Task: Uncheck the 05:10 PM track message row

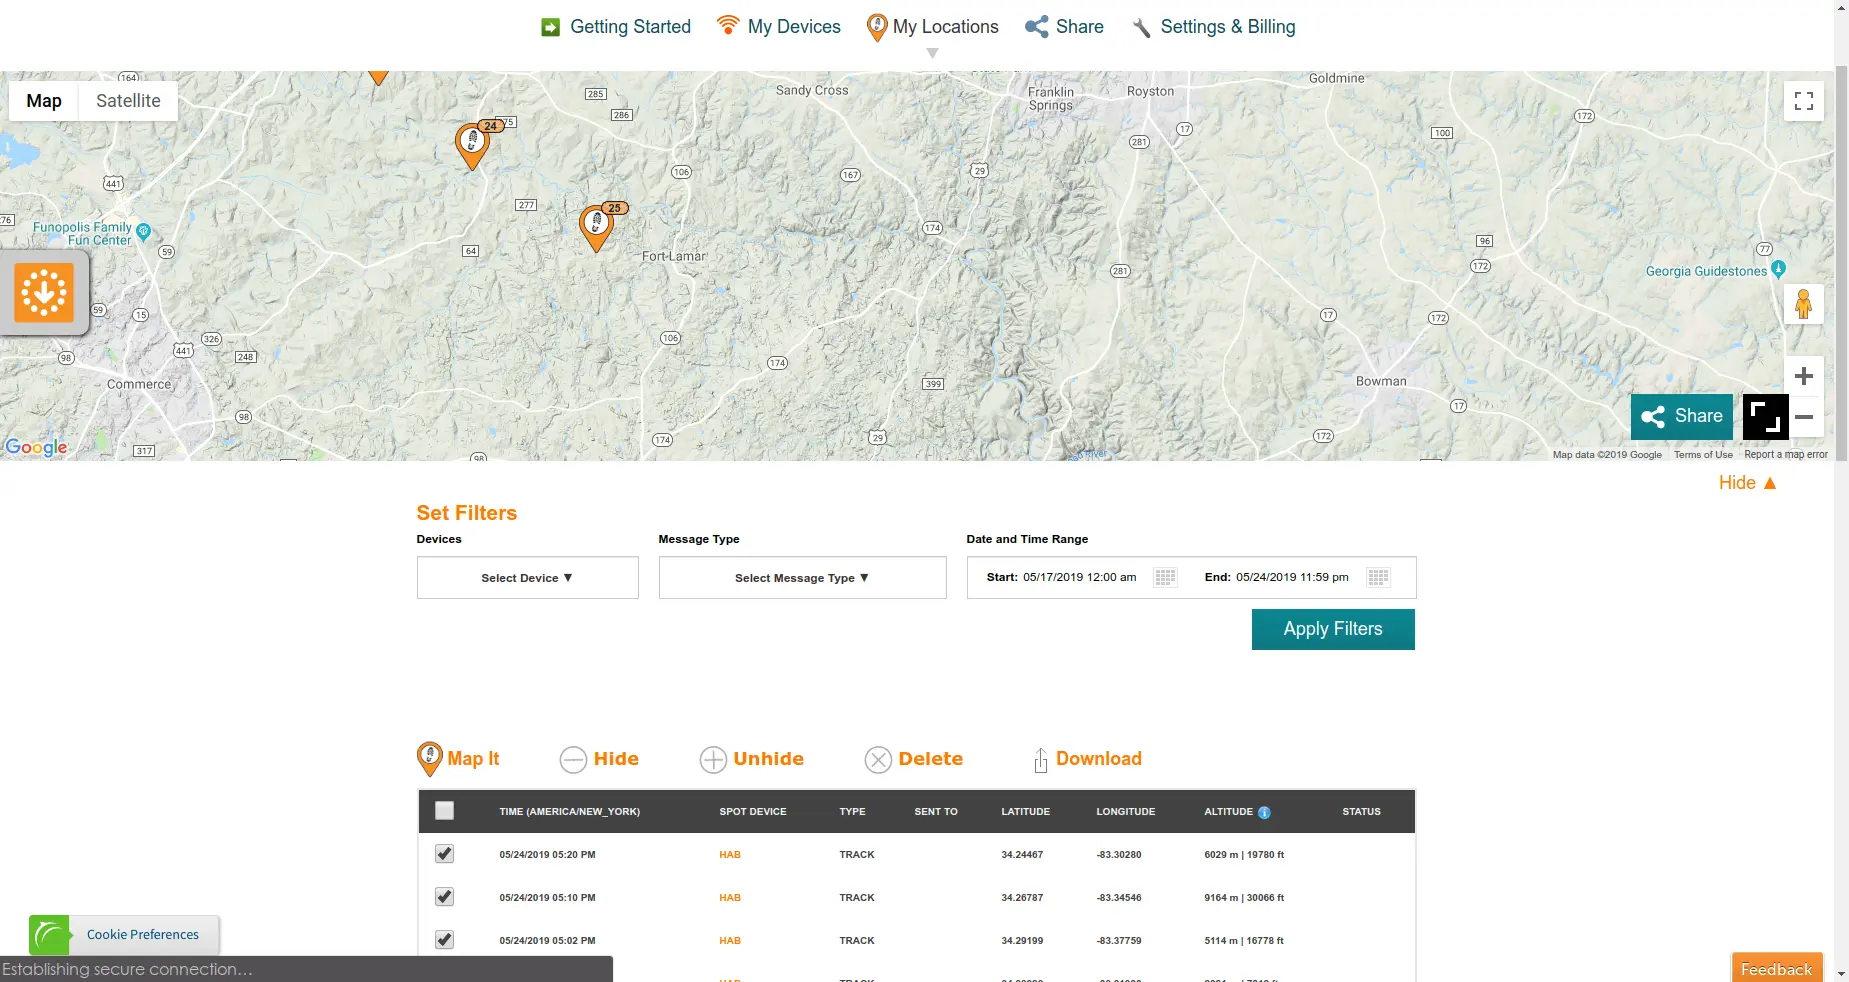Action: (x=444, y=898)
